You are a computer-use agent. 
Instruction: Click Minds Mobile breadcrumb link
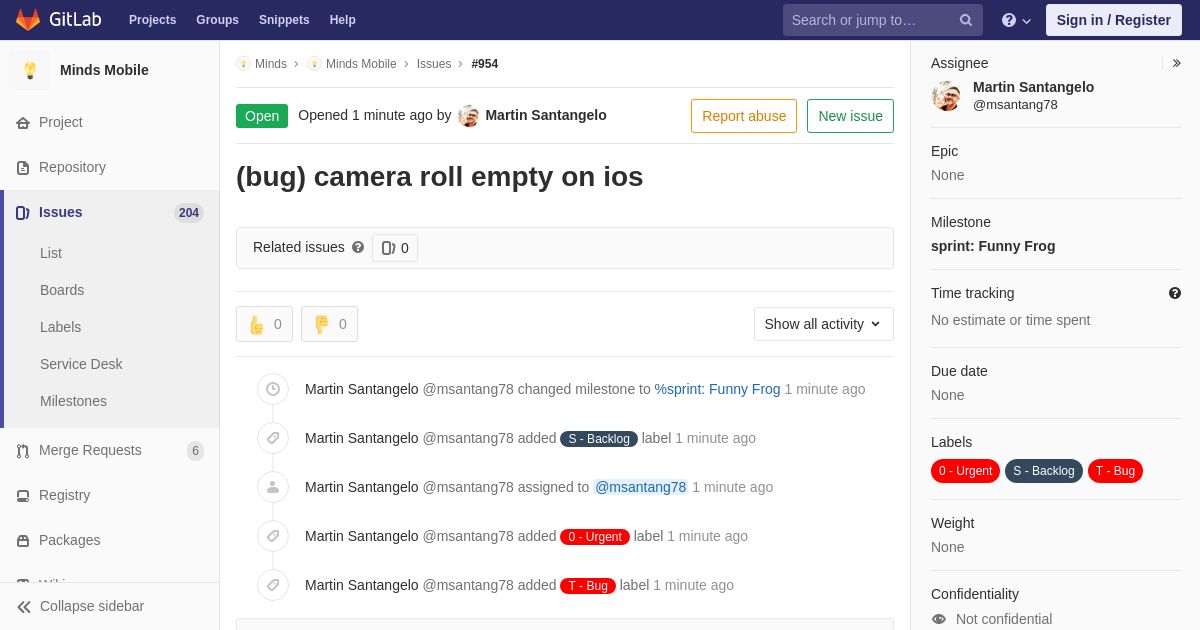tap(361, 64)
